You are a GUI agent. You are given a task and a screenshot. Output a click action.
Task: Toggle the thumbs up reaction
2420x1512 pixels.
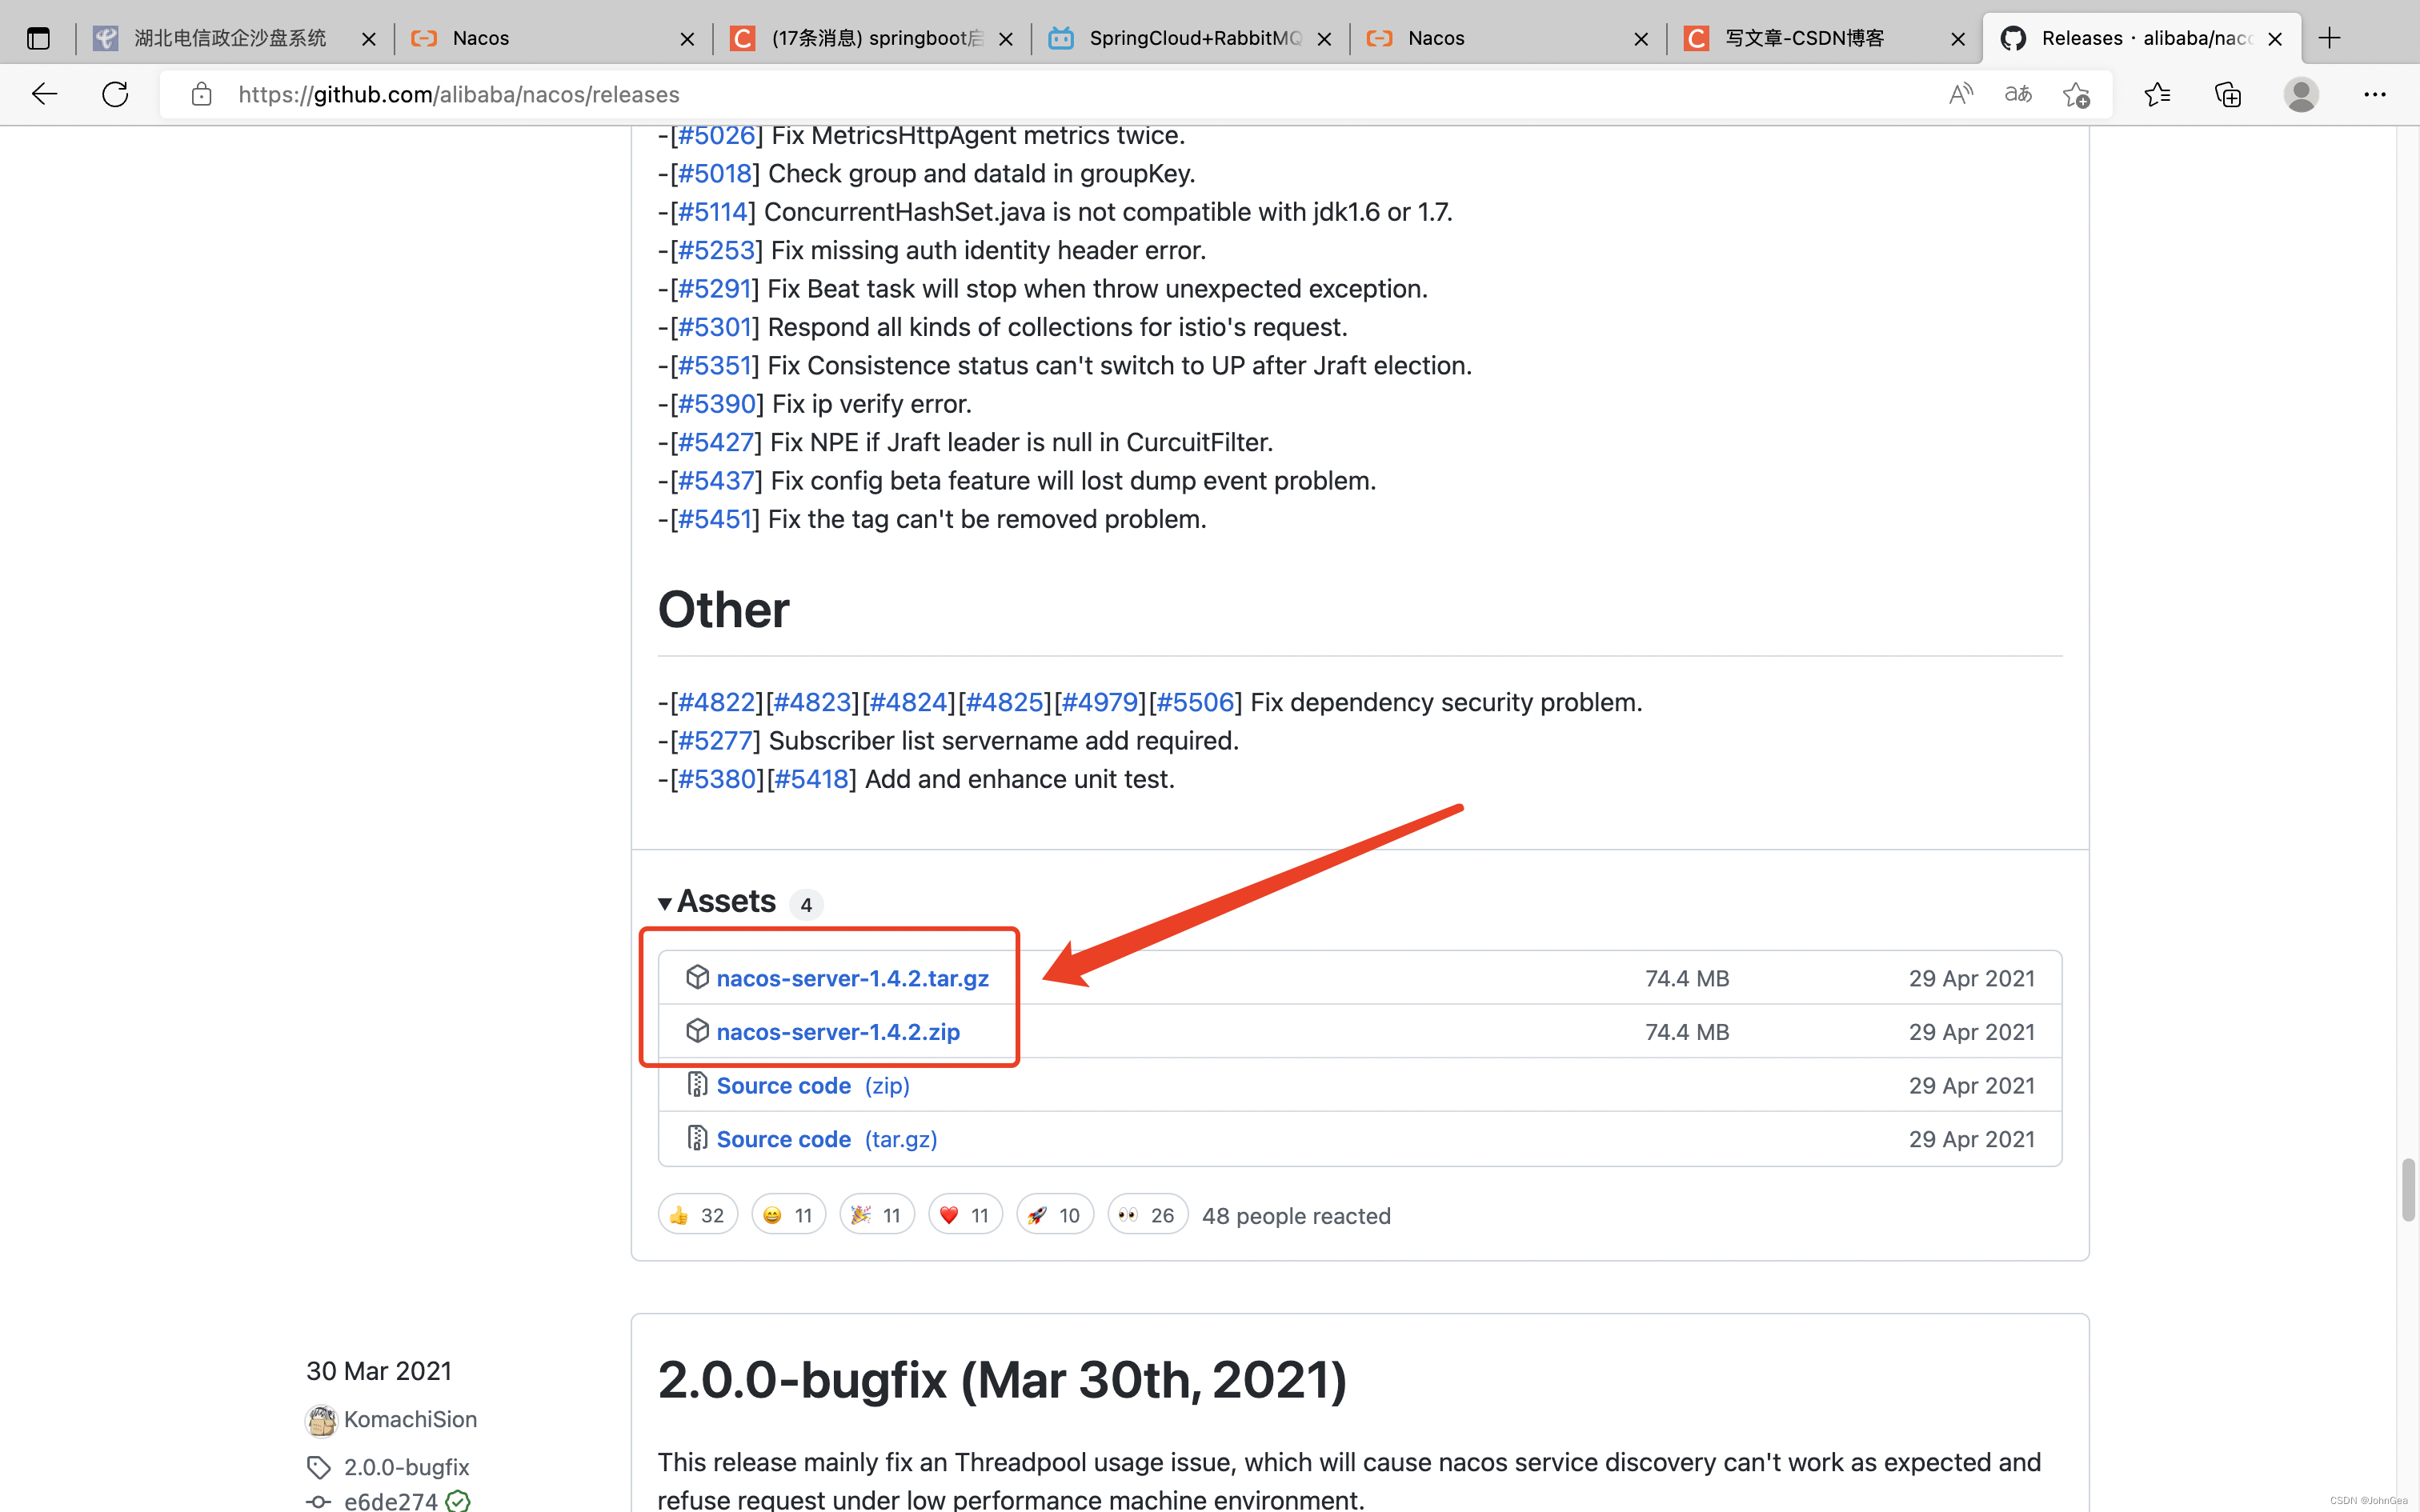coord(697,1215)
